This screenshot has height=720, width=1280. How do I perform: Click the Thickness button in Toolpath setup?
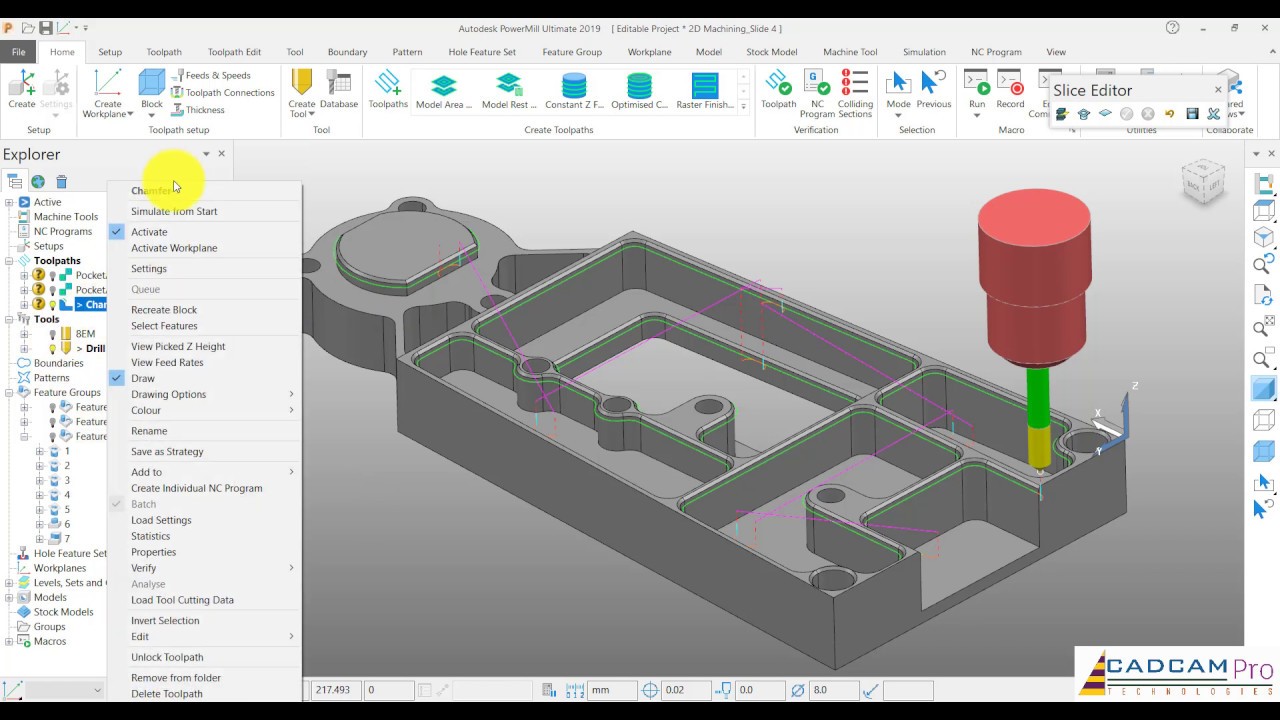coord(197,110)
